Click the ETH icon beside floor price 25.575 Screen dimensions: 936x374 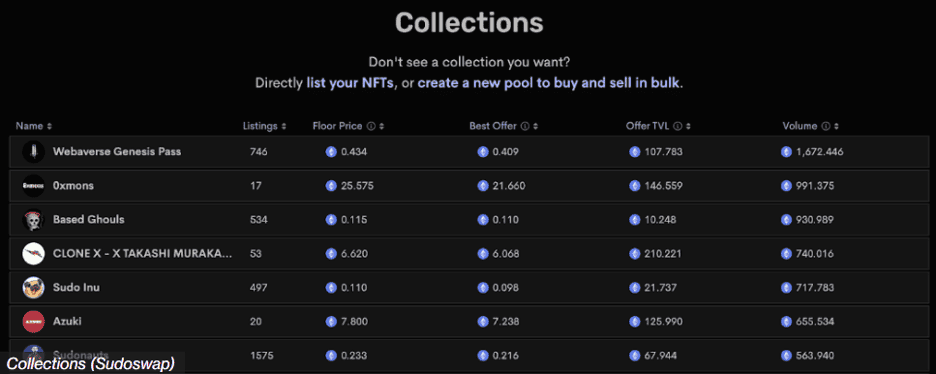(x=331, y=186)
